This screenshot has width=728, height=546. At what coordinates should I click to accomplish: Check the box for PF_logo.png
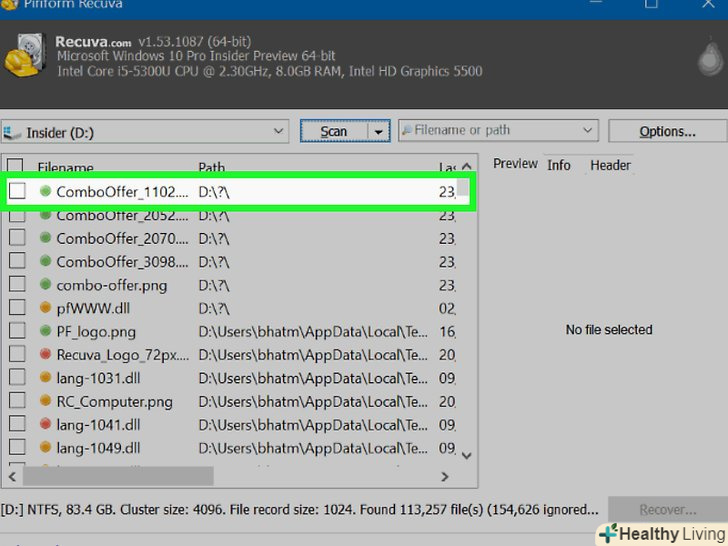(x=17, y=331)
